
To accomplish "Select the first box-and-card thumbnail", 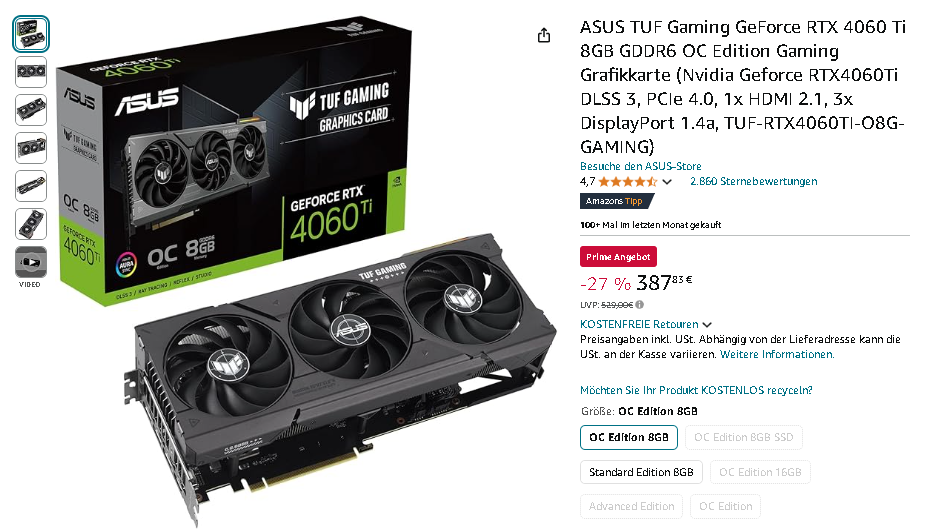I will [x=31, y=34].
